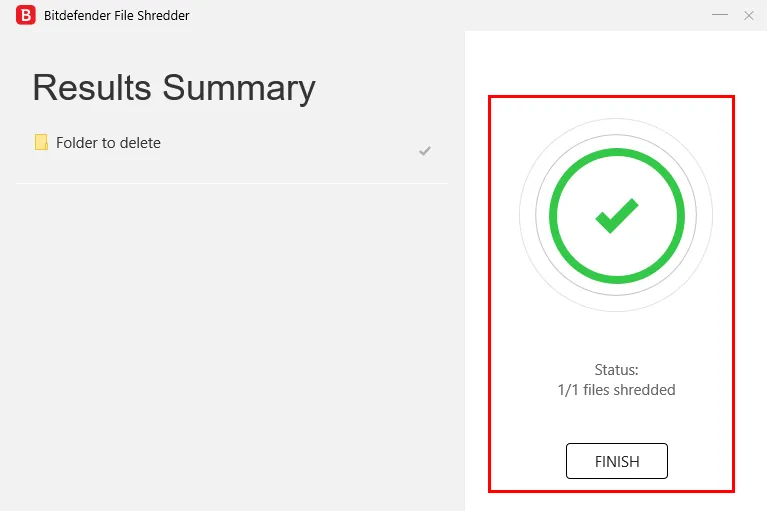Viewport: 767px width, 511px height.
Task: Click the divider line under Folder to delete
Action: click(x=232, y=183)
